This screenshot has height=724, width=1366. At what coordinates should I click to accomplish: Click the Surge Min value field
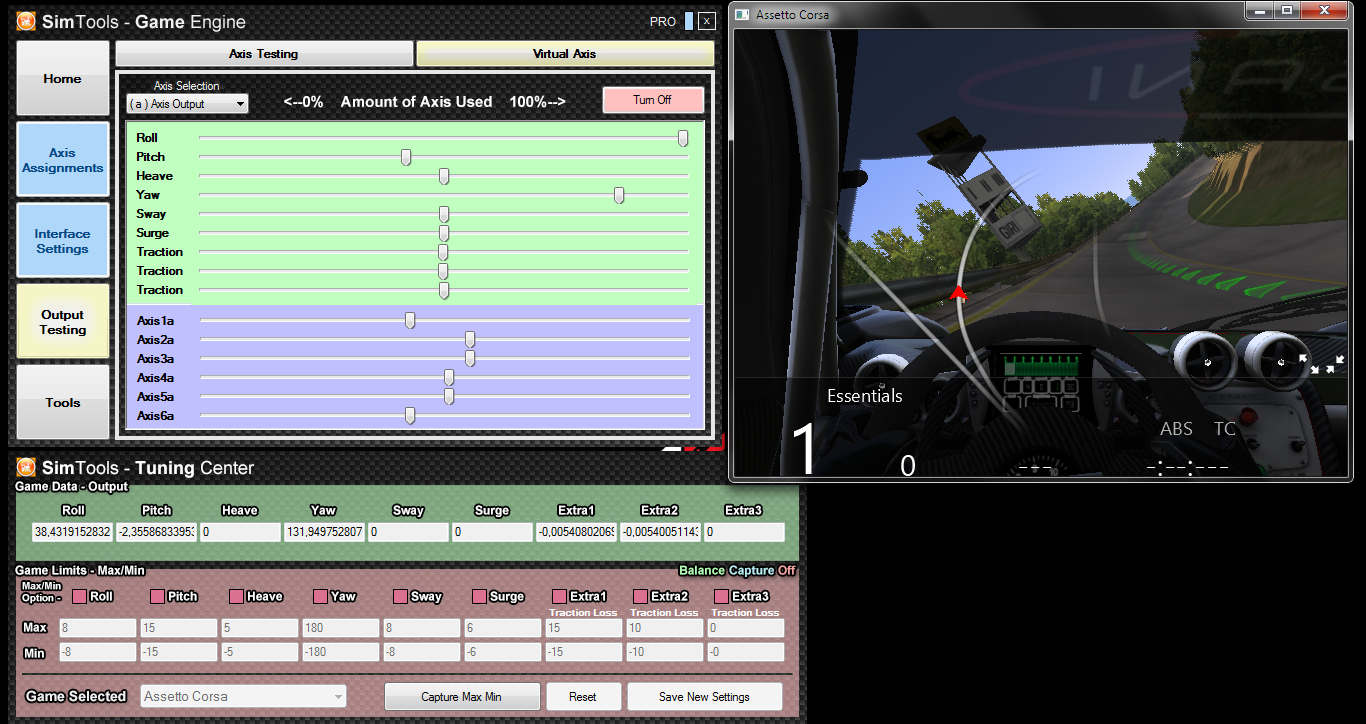coord(502,652)
